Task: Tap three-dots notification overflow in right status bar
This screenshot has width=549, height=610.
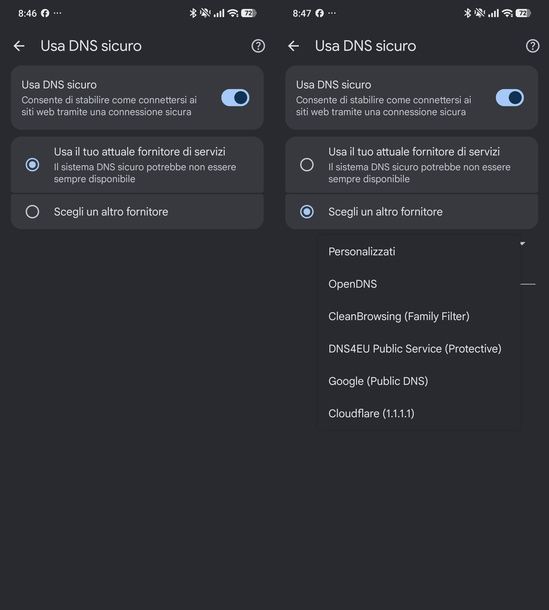Action: (332, 13)
